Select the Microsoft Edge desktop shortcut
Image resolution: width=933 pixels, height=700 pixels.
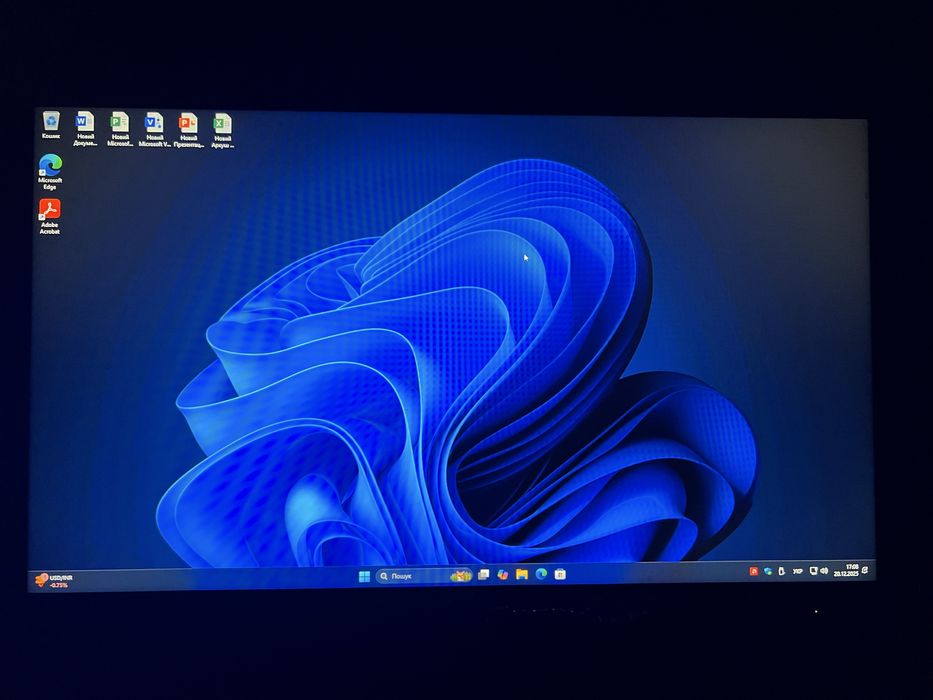point(51,172)
